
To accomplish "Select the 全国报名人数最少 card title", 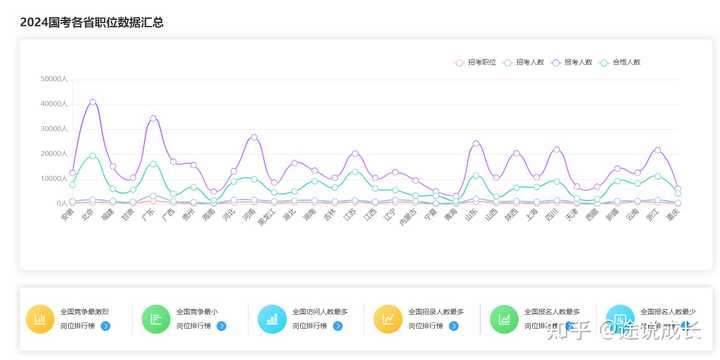I will coord(668,311).
